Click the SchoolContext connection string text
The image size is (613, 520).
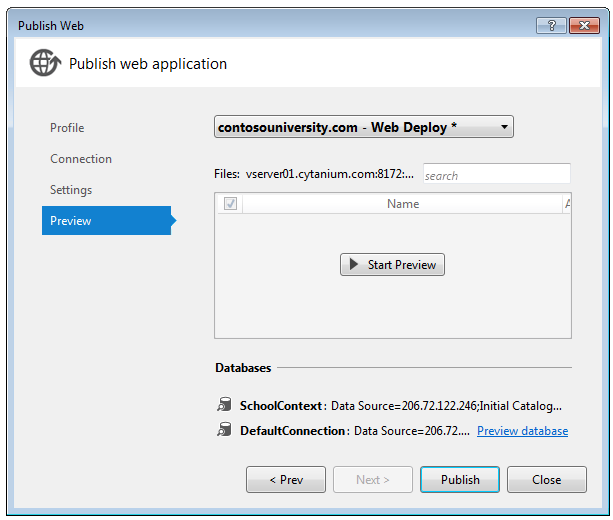(x=446, y=406)
